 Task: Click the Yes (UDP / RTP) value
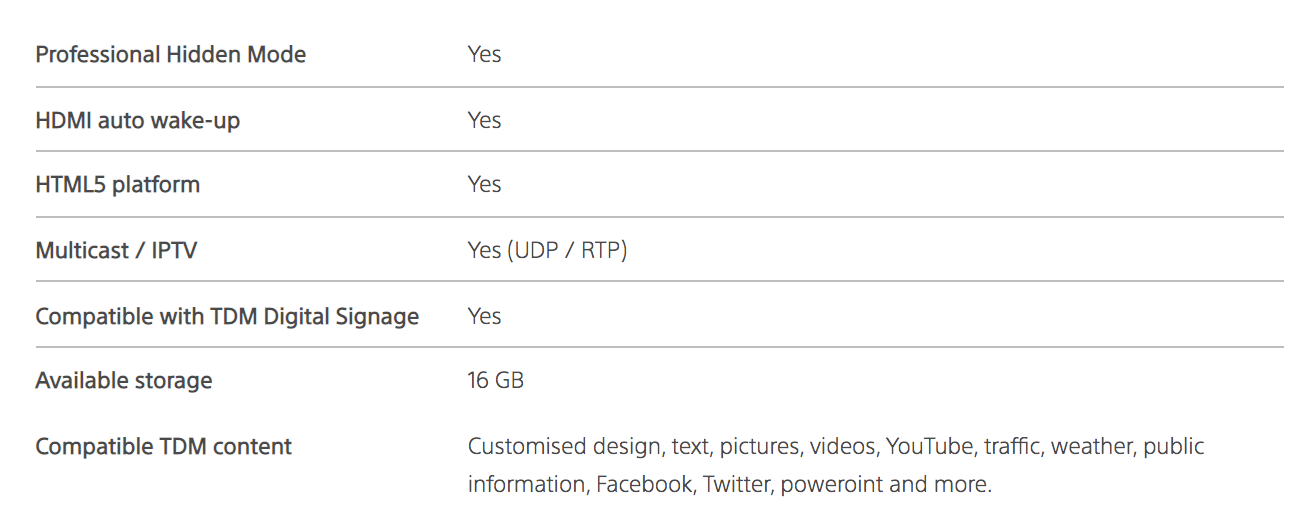coord(547,250)
